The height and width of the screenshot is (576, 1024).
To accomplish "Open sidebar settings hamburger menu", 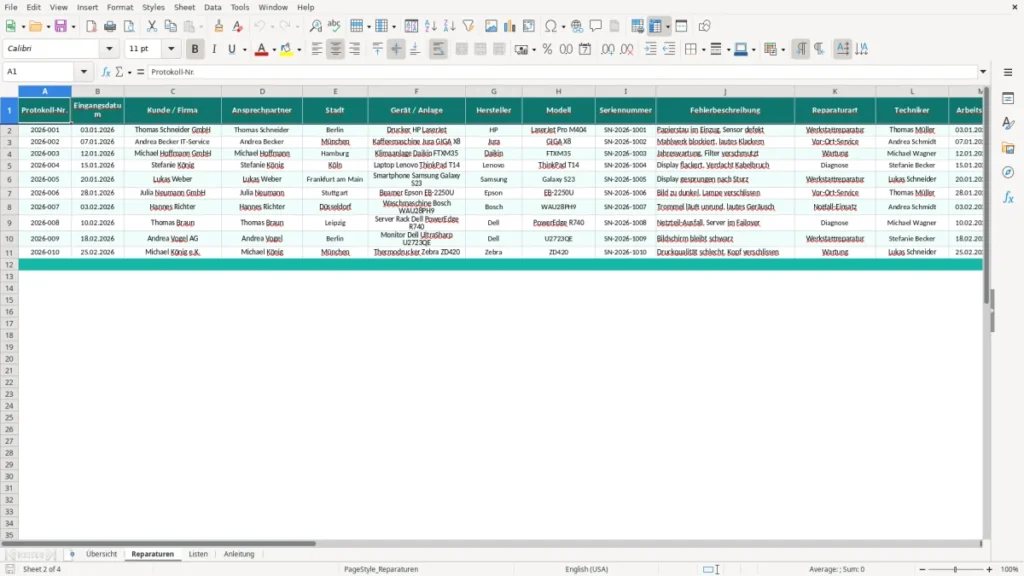I will click(1008, 72).
